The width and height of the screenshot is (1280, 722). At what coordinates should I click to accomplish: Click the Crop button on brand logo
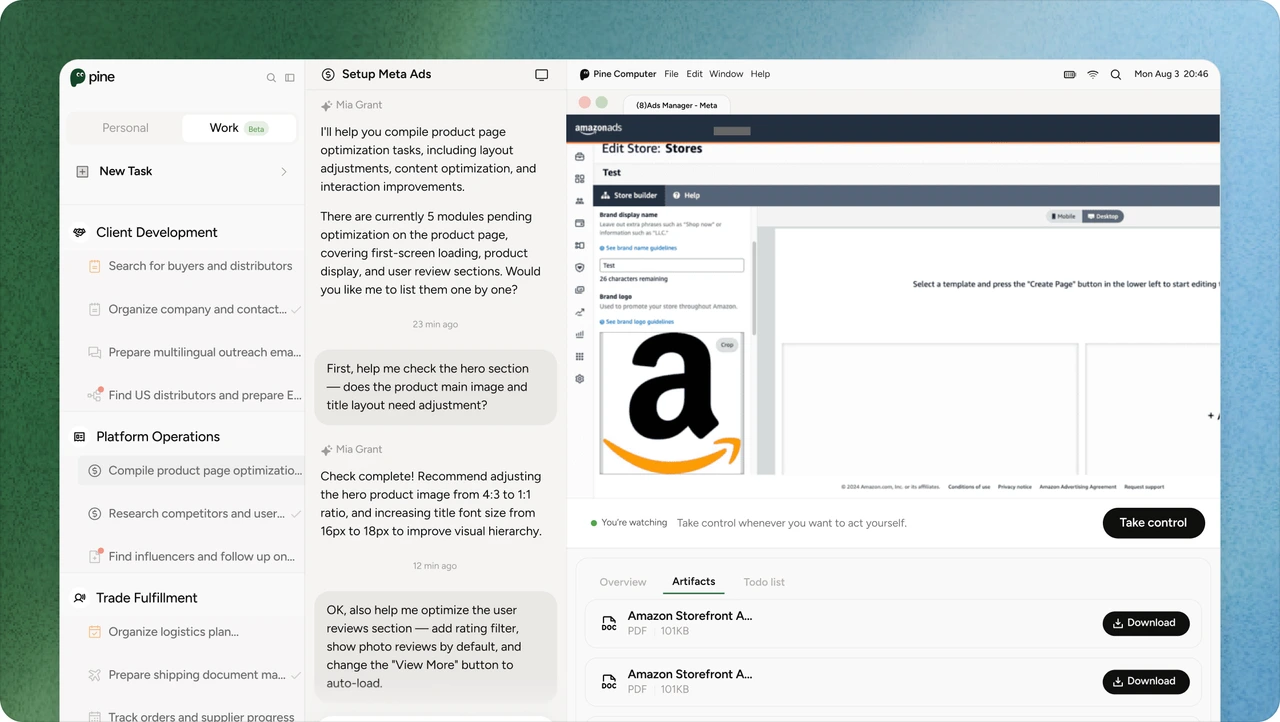click(x=727, y=345)
